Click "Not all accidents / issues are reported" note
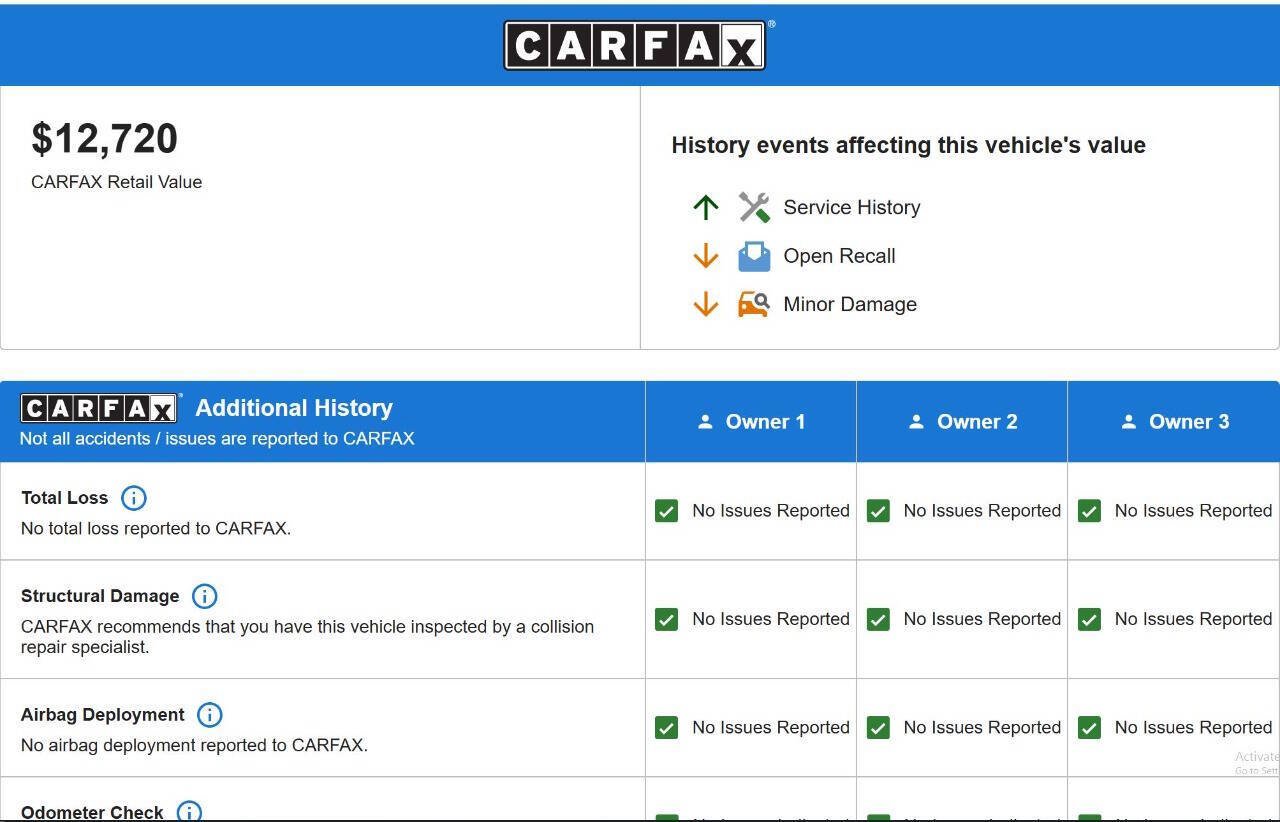 click(x=217, y=438)
